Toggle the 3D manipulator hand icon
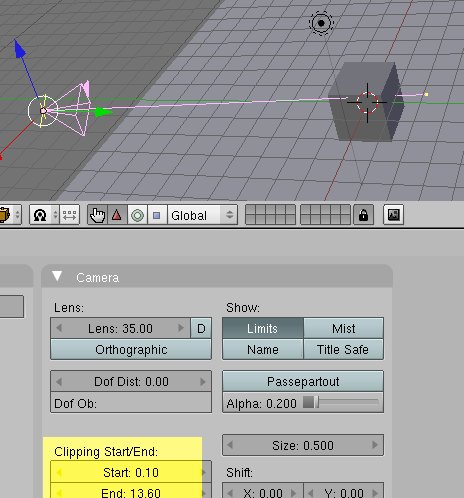 coord(97,215)
